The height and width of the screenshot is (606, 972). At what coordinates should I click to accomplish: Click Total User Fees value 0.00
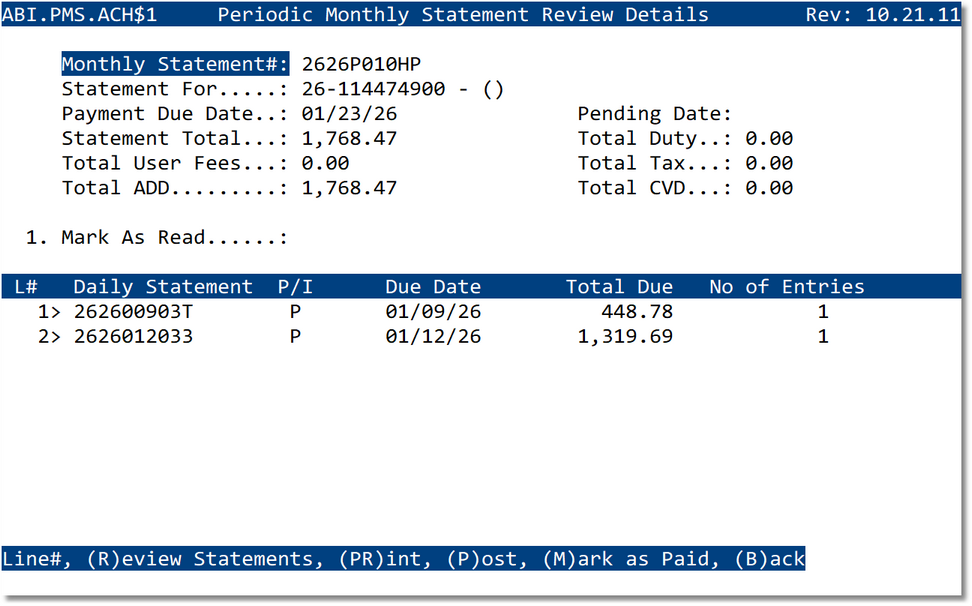pyautogui.click(x=325, y=163)
